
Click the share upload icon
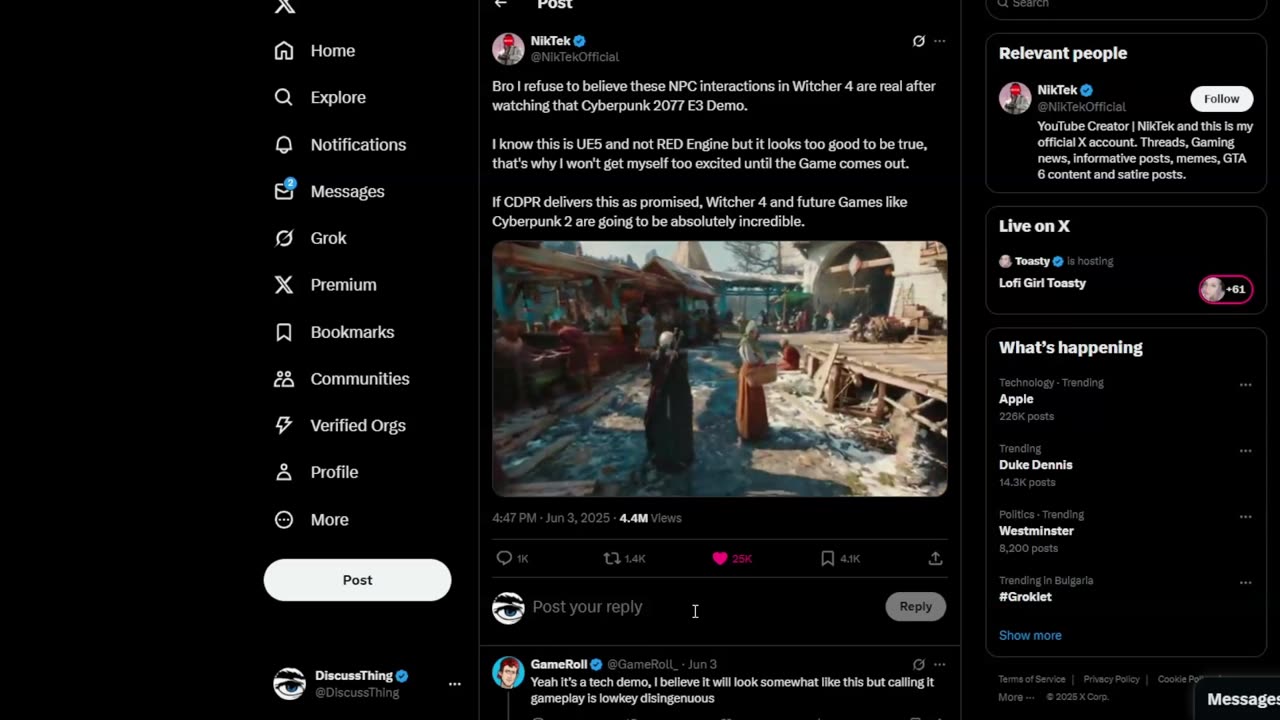click(x=935, y=559)
